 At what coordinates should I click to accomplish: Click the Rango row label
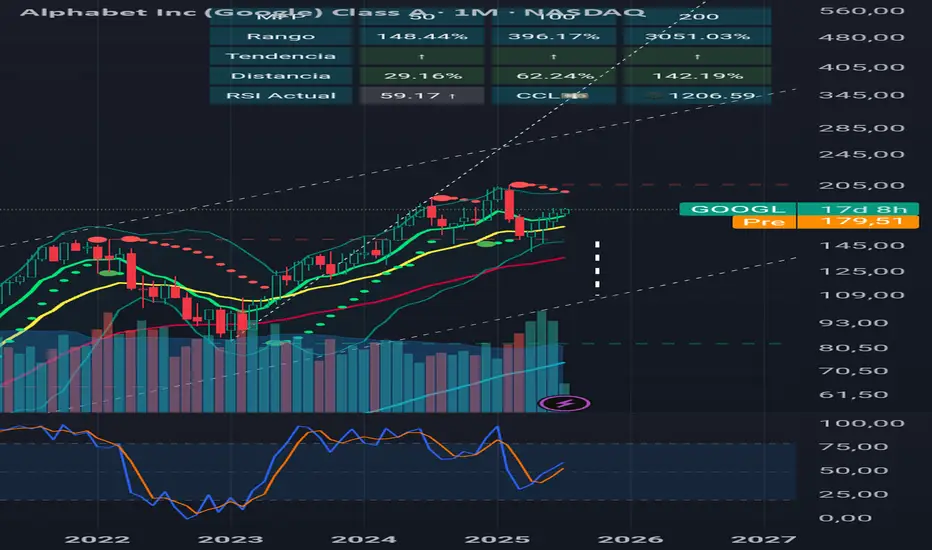coord(281,36)
